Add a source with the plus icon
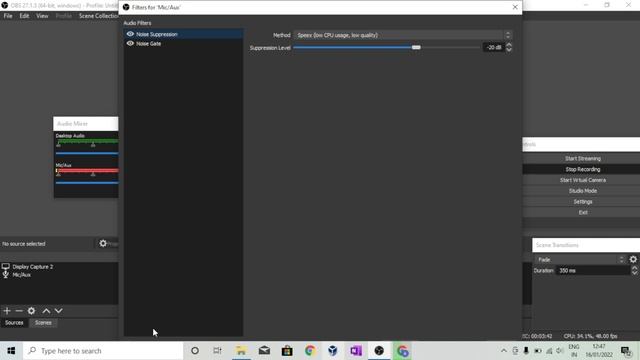Screen dimensions: 640x360 [7, 311]
